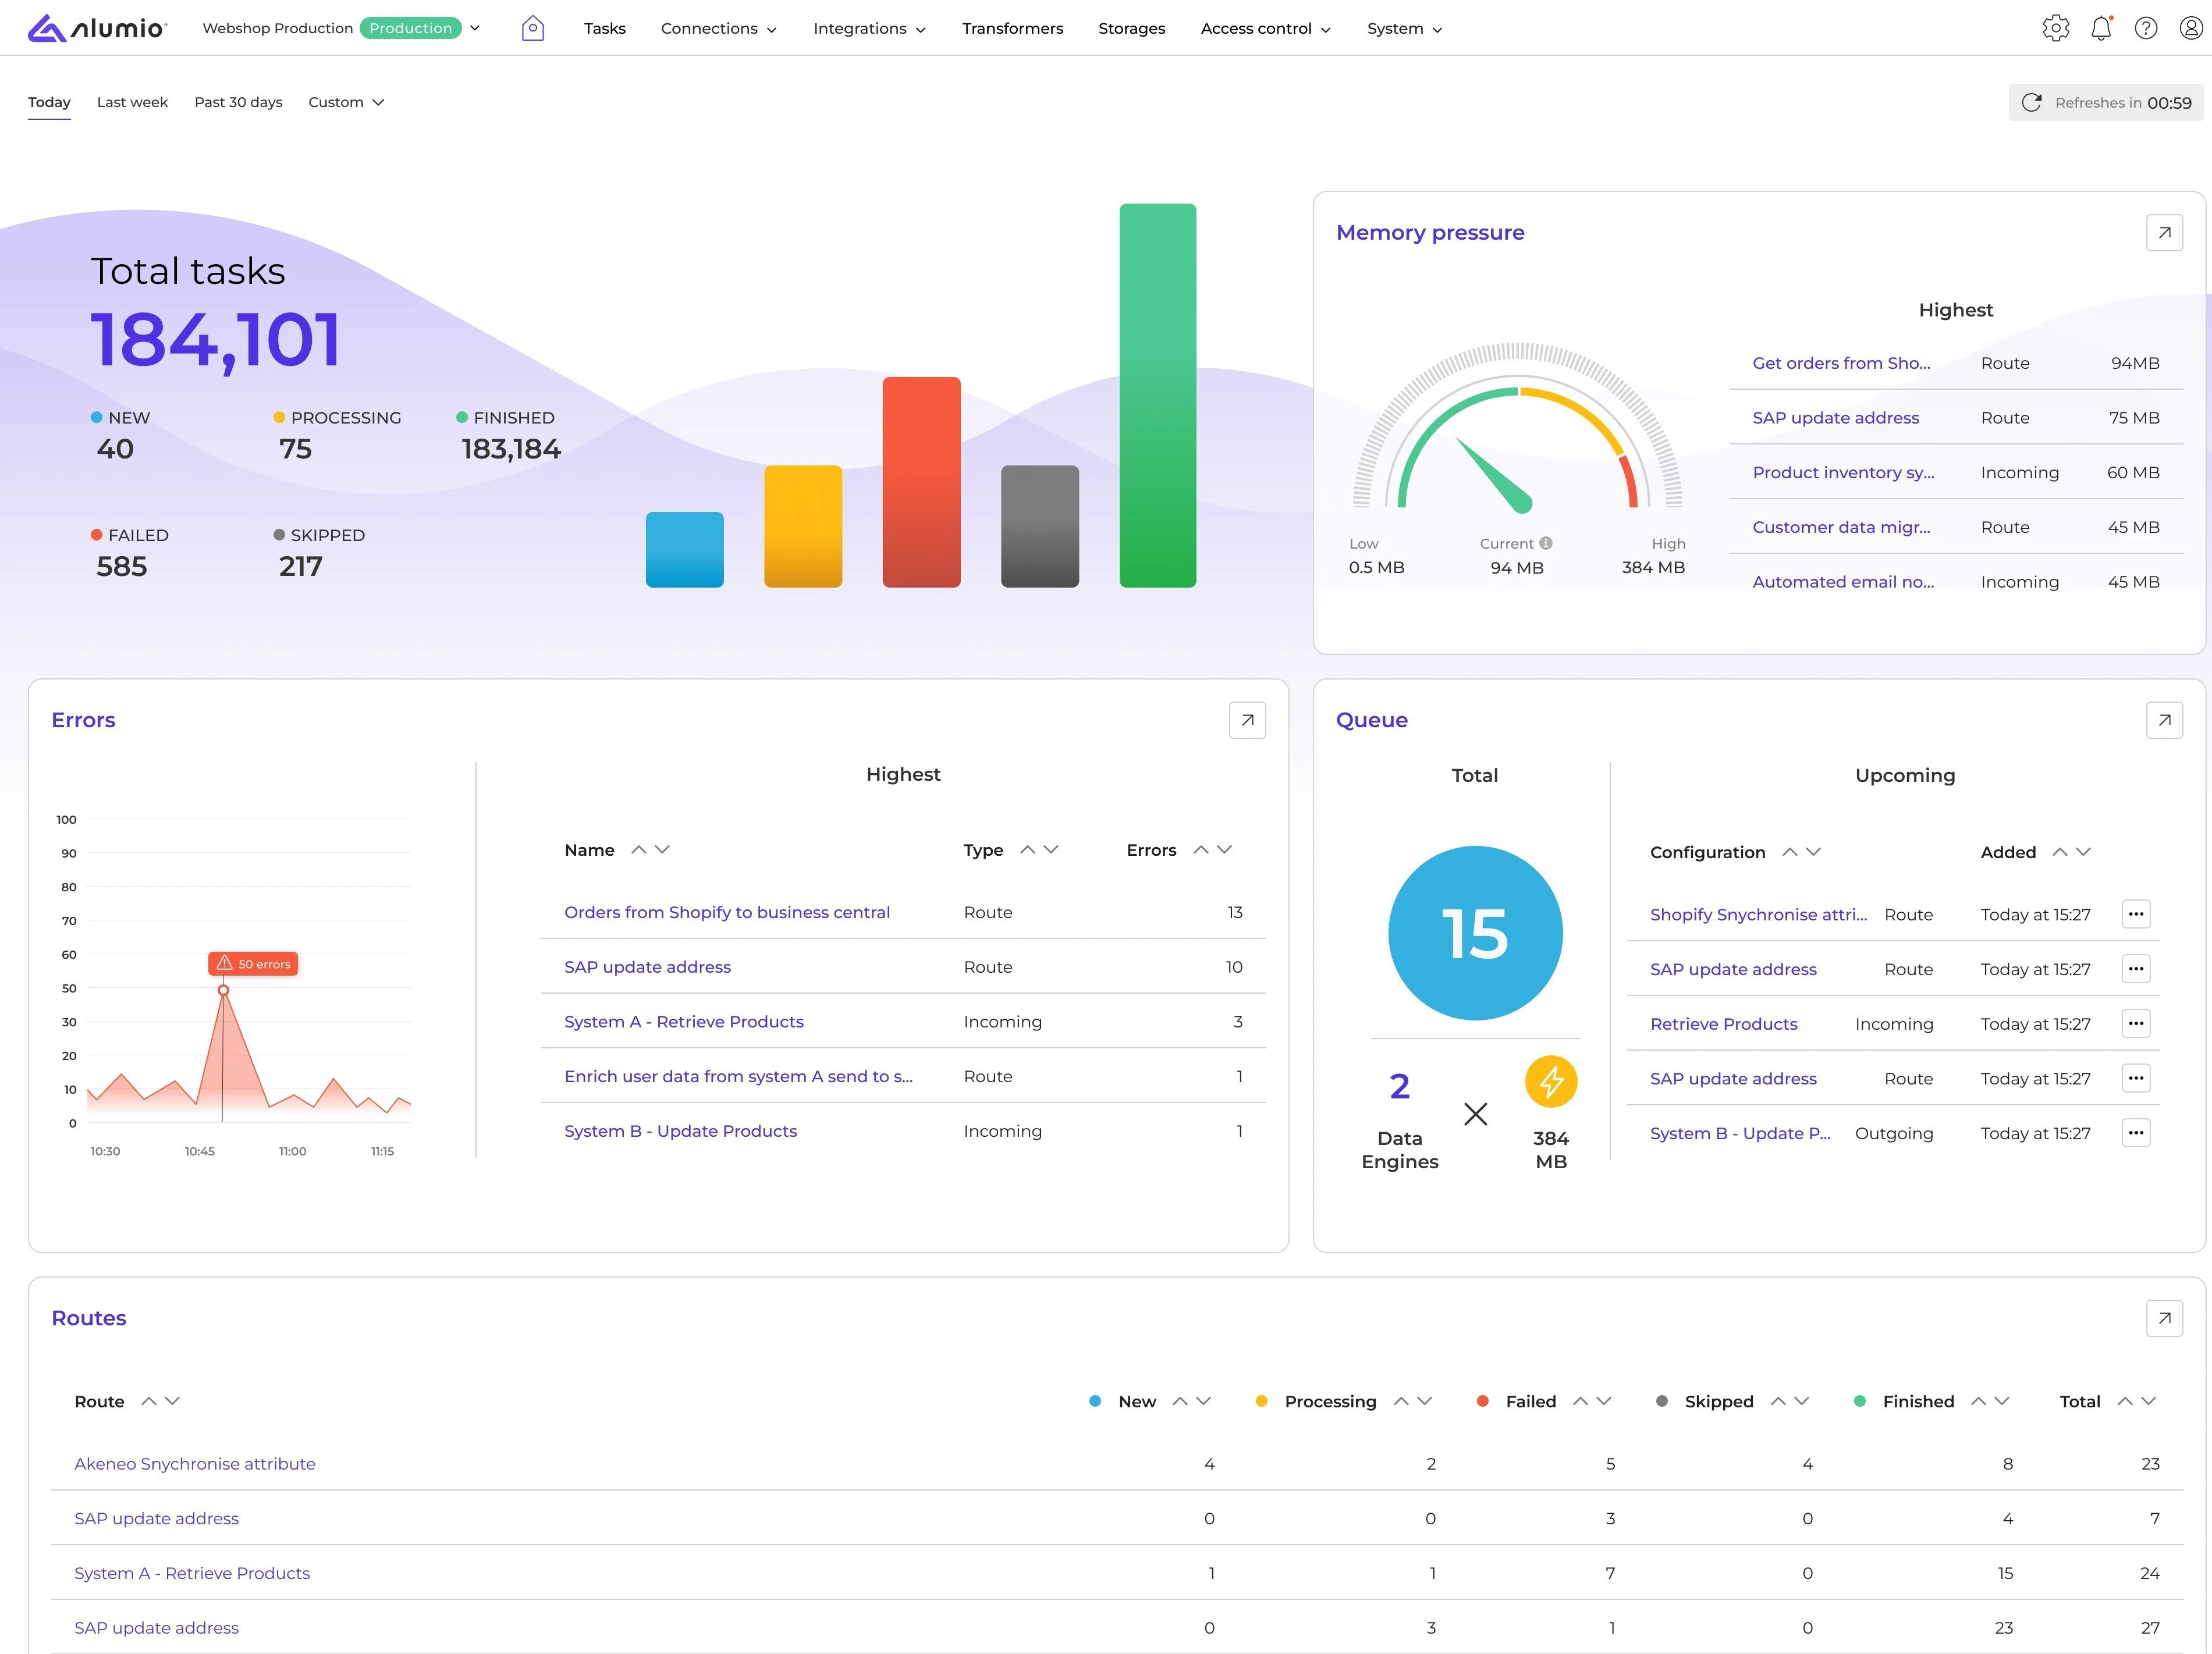Open the Akeneo Snychronise attribute route
The image size is (2212, 1654).
[x=195, y=1463]
